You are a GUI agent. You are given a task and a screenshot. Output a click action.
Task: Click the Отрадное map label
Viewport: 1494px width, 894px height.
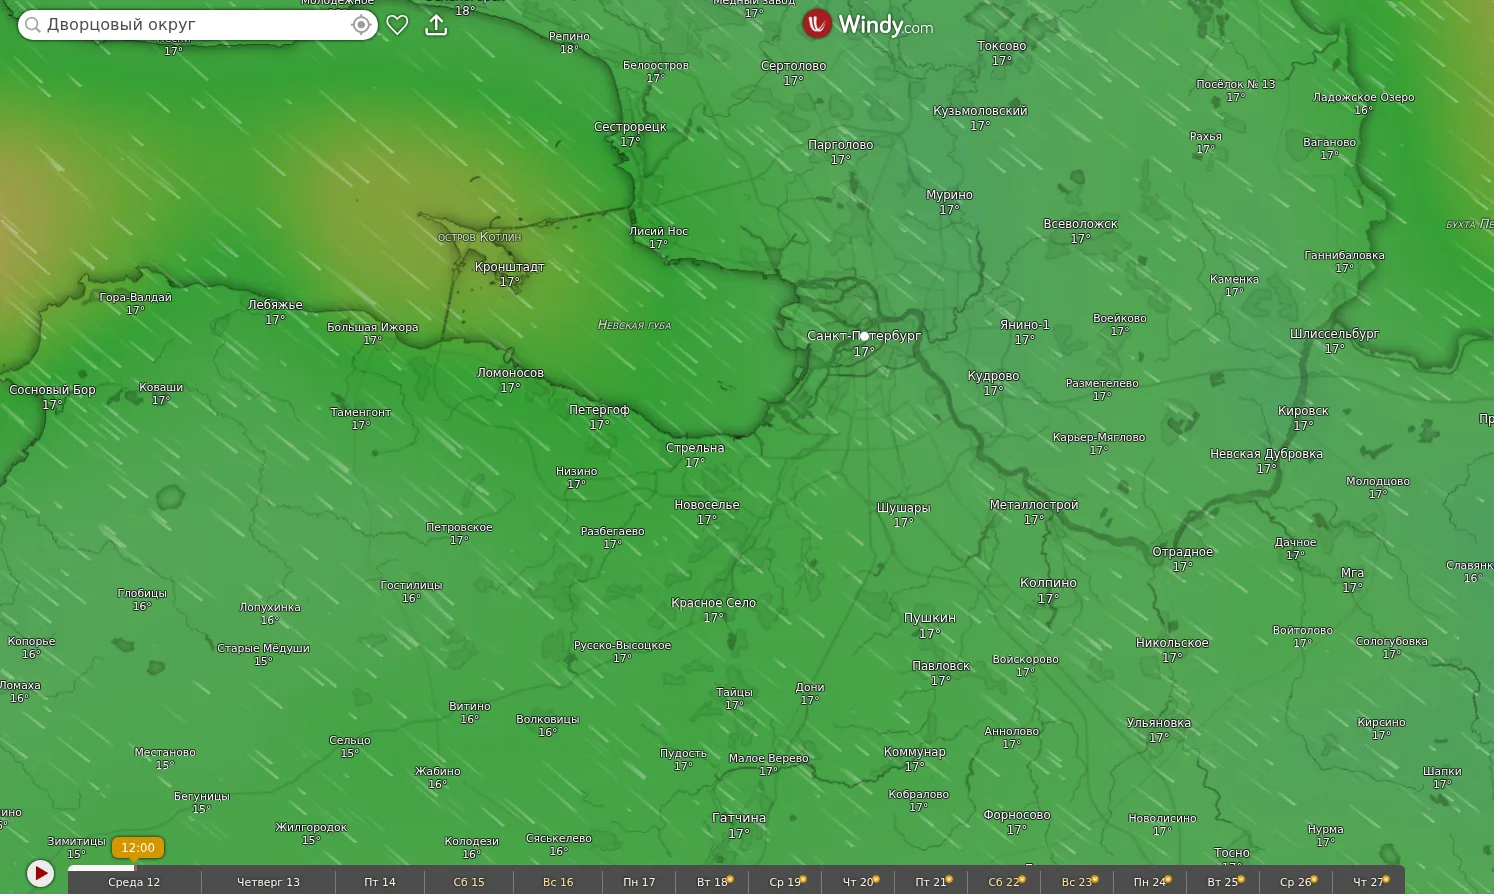[1183, 552]
